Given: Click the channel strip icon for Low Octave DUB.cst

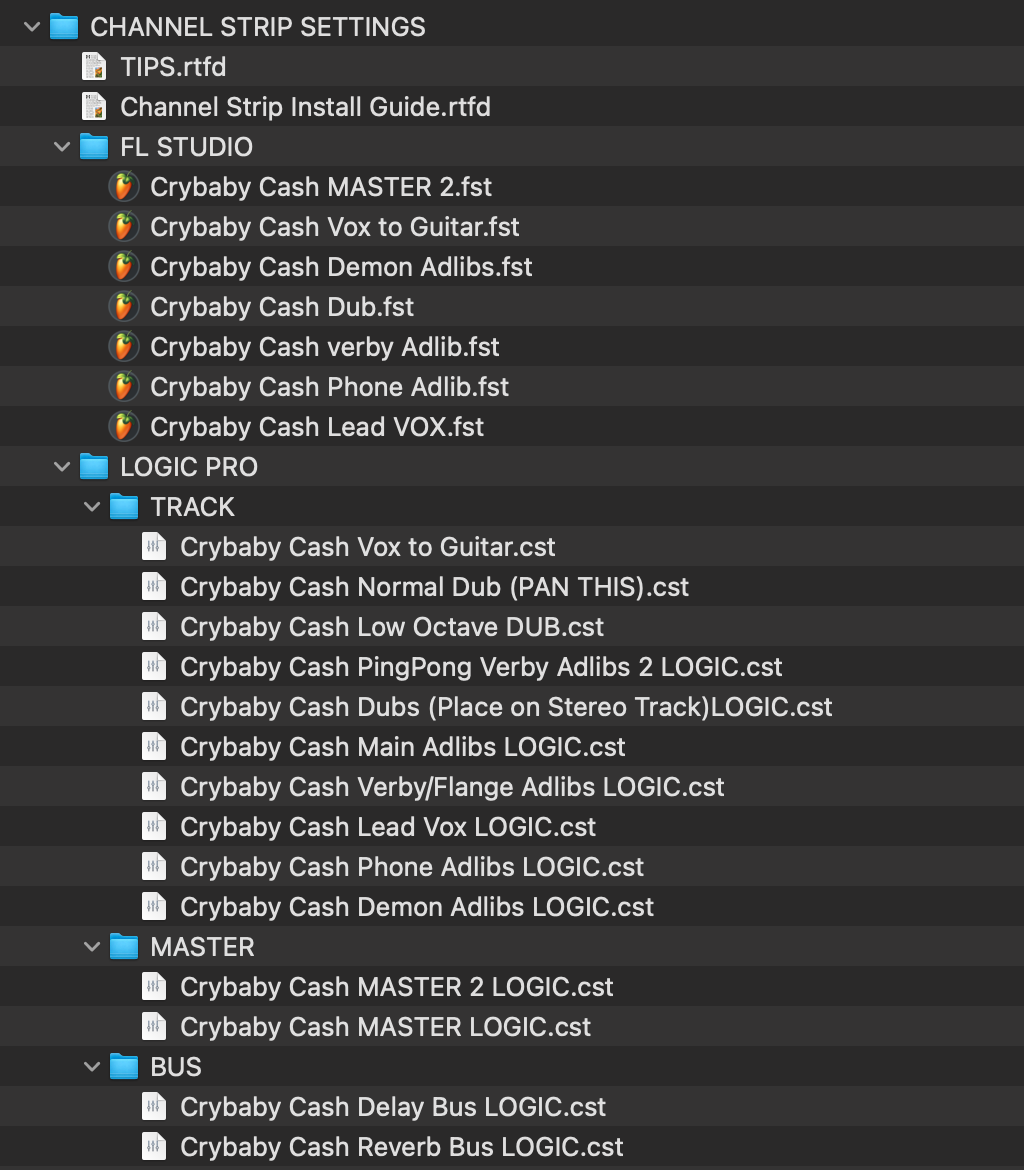Looking at the screenshot, I should pyautogui.click(x=153, y=627).
